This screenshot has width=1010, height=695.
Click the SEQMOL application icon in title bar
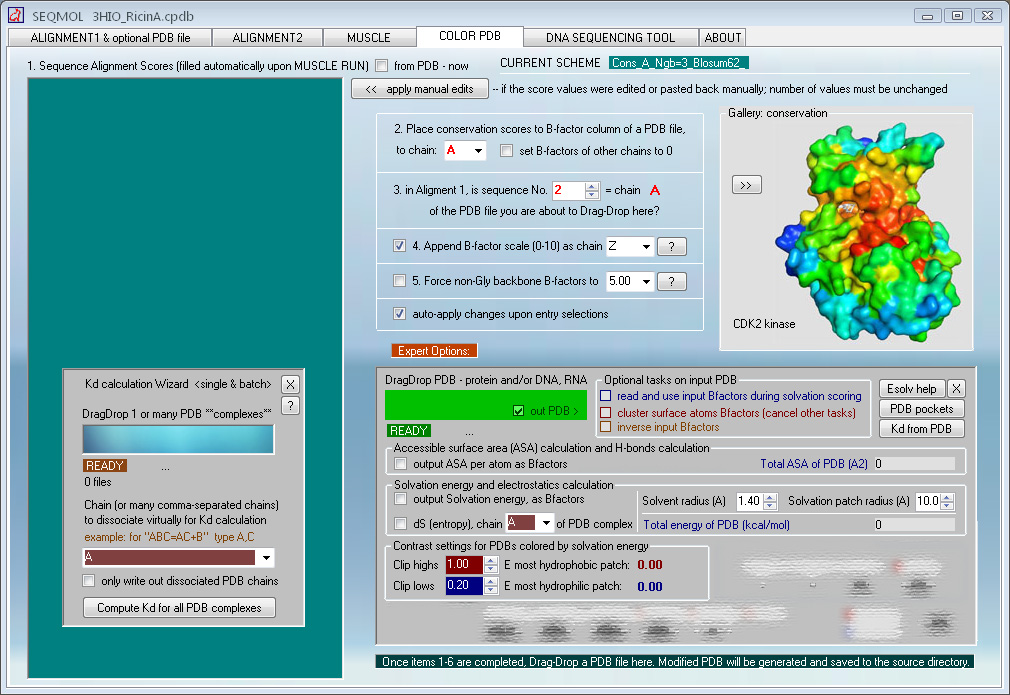(x=15, y=16)
